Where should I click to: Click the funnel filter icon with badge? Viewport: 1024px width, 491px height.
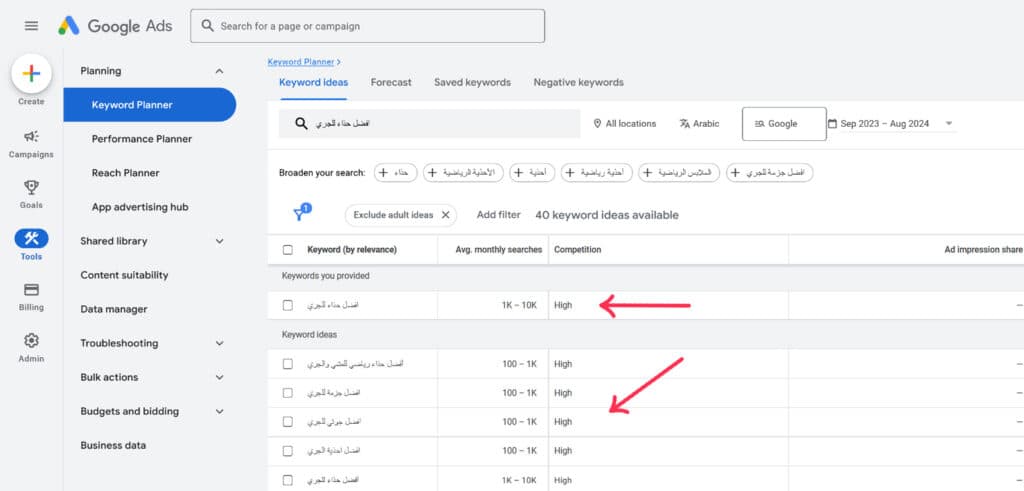click(x=302, y=213)
